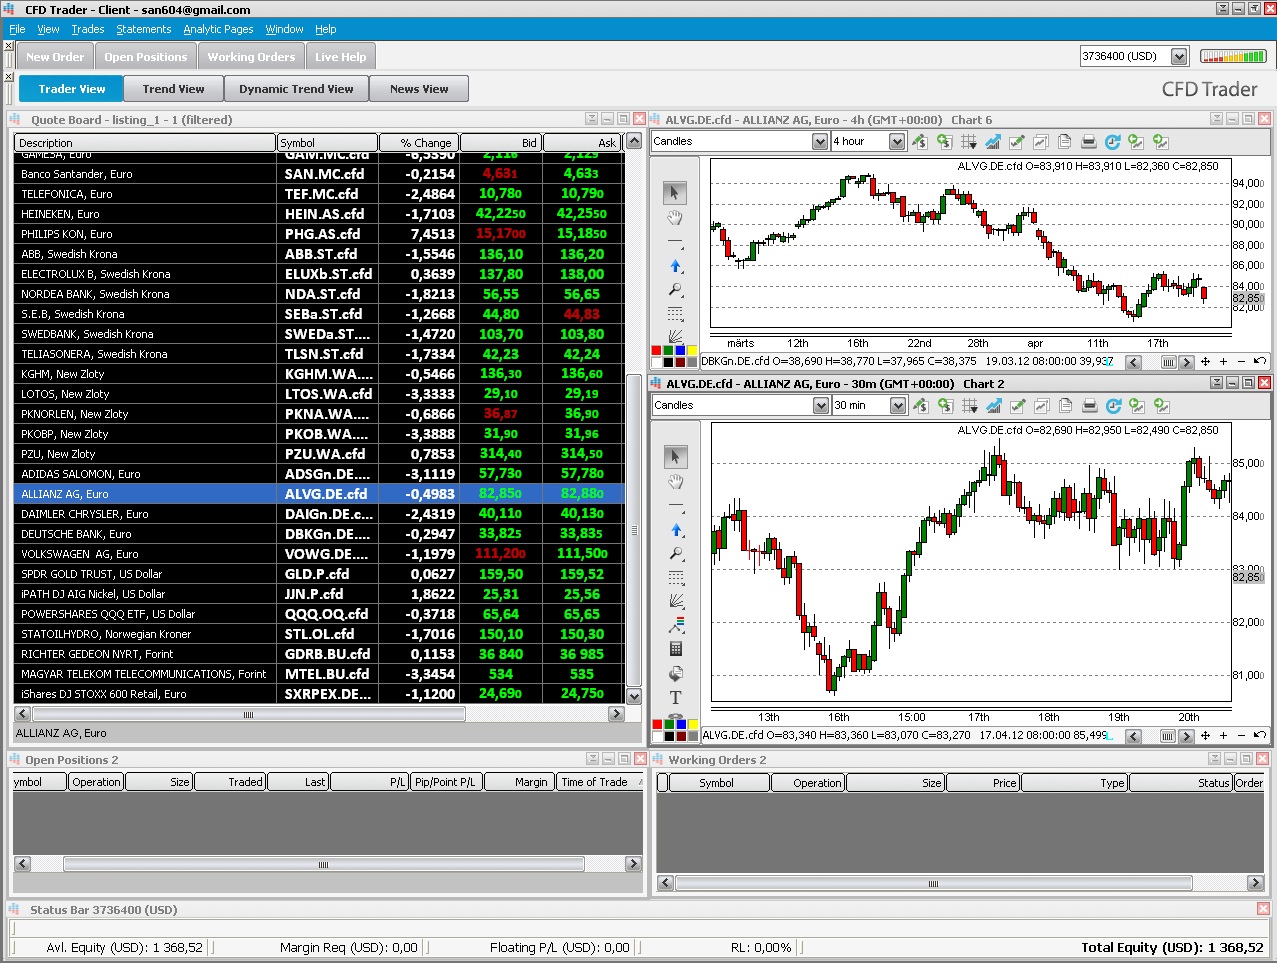Click the % Change column header

pyautogui.click(x=419, y=143)
